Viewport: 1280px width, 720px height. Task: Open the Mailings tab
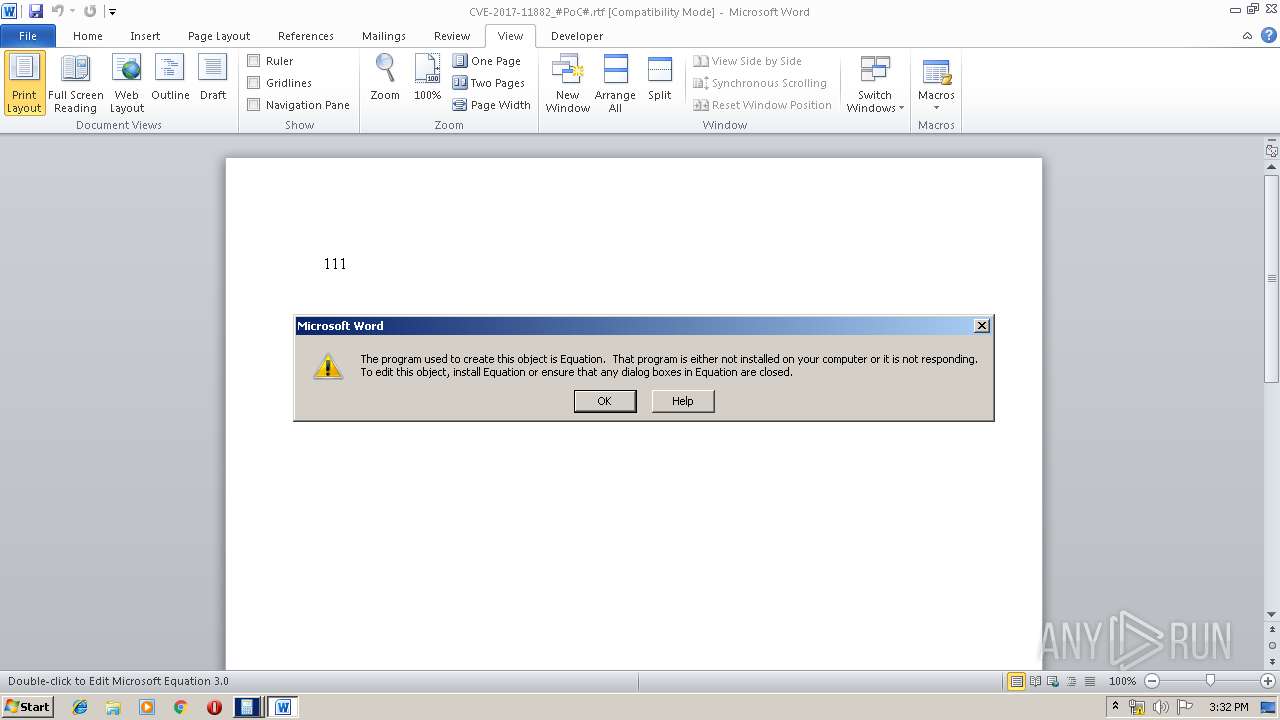[x=384, y=36]
